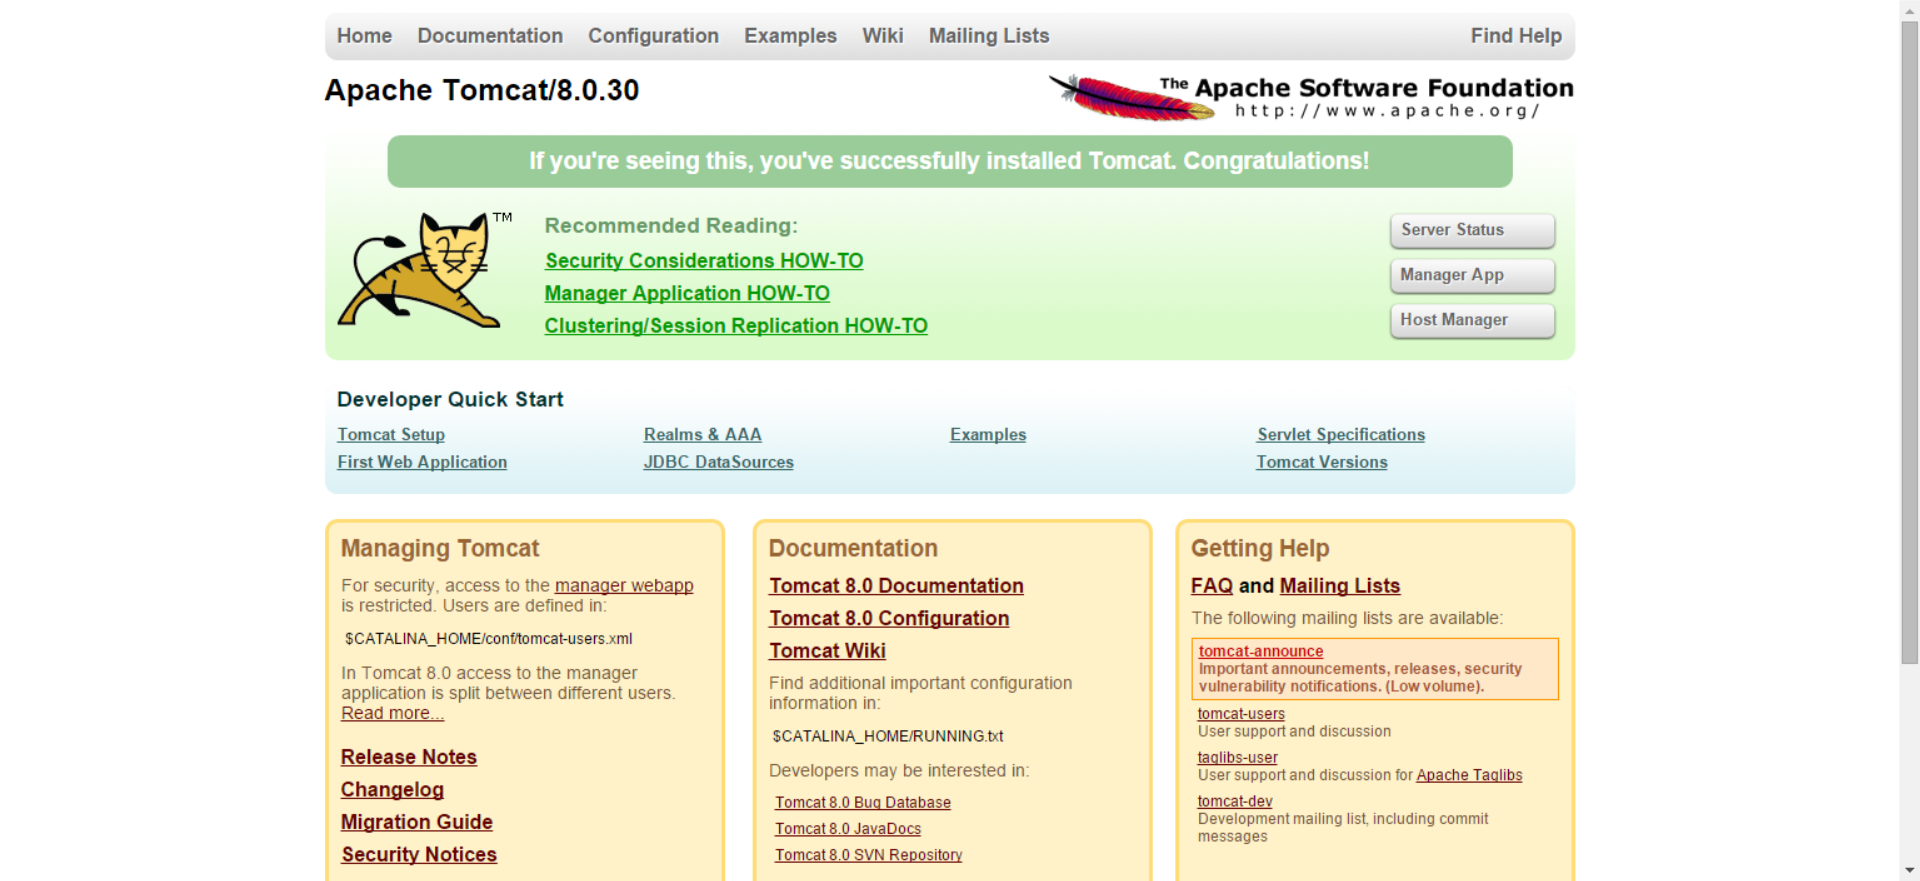
Task: Open Mailing Lists link in Getting Help
Action: 1340,586
